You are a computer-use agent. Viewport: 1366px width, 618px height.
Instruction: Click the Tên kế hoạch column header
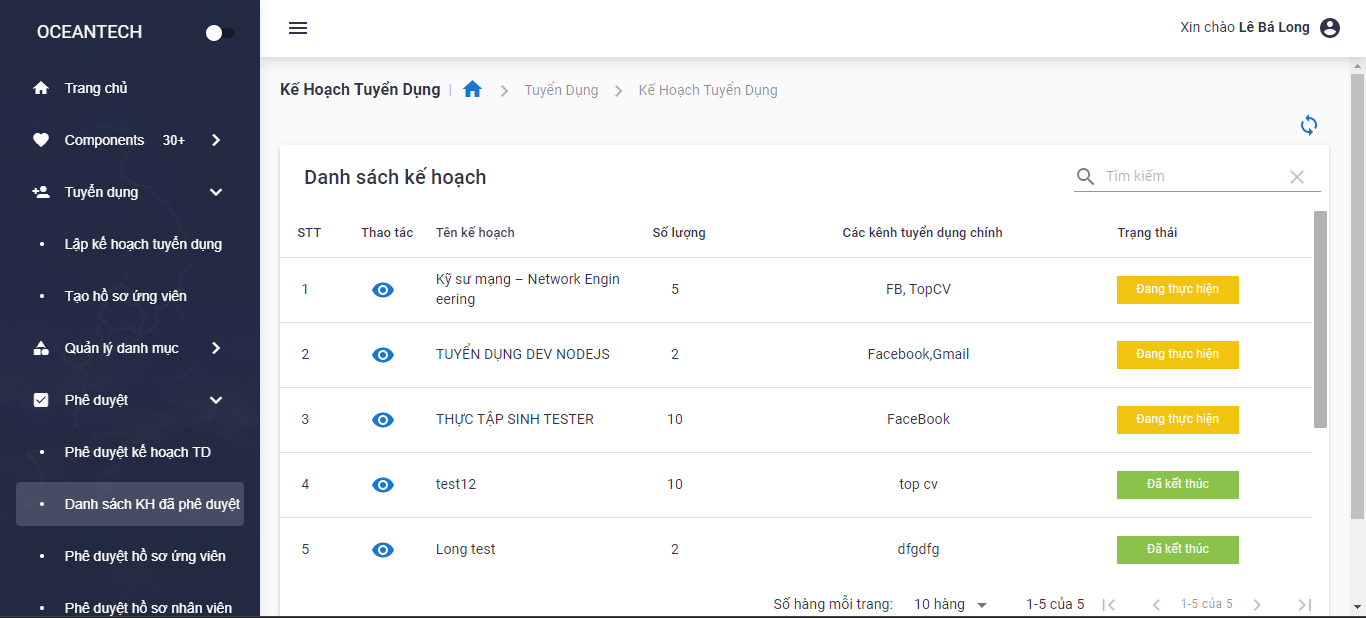[475, 233]
